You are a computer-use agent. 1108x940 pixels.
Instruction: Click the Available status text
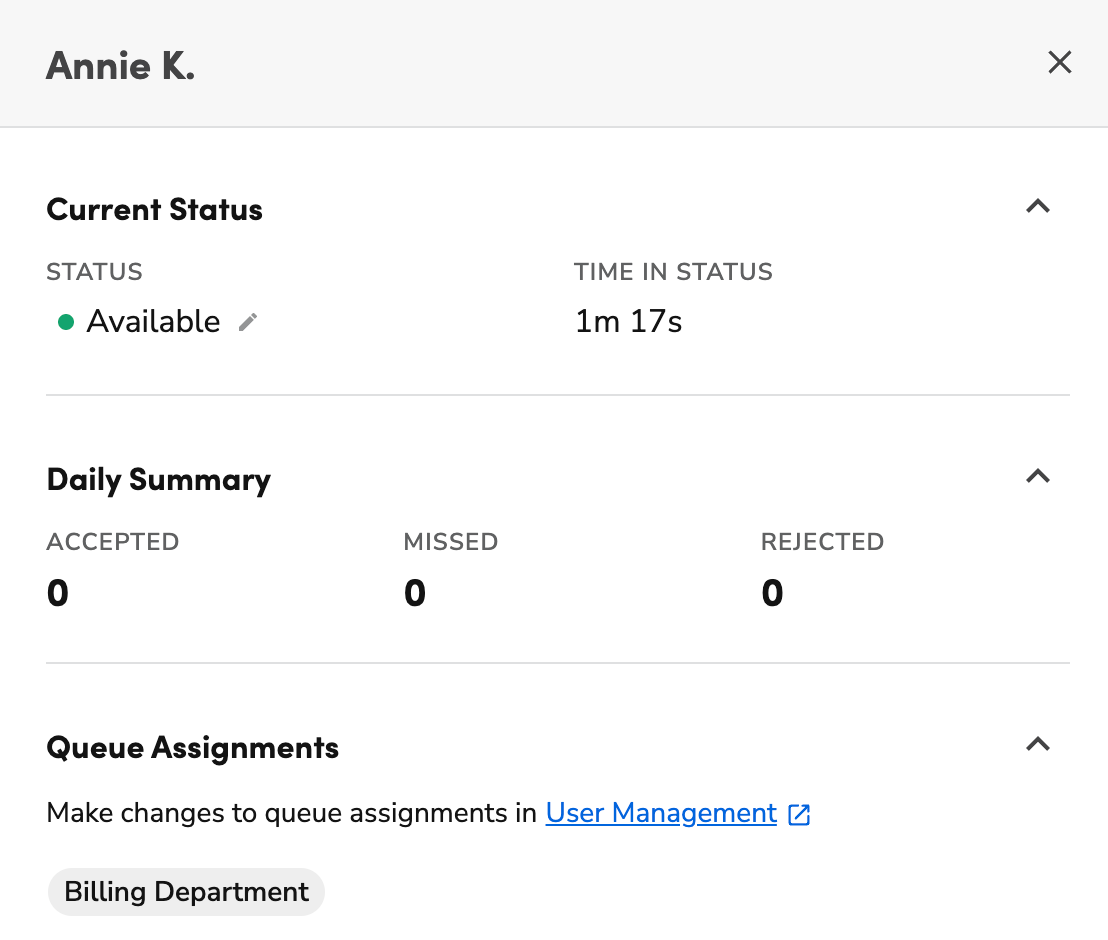click(x=153, y=322)
